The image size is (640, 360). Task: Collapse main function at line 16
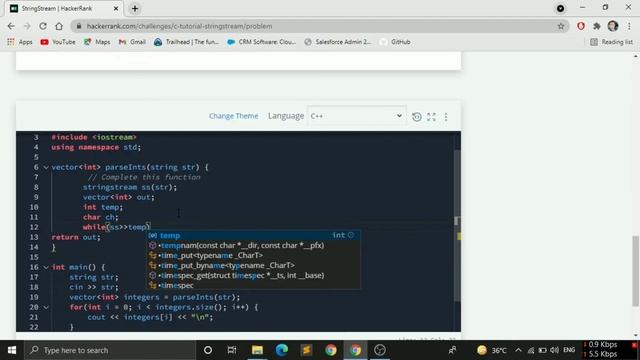tap(46, 267)
